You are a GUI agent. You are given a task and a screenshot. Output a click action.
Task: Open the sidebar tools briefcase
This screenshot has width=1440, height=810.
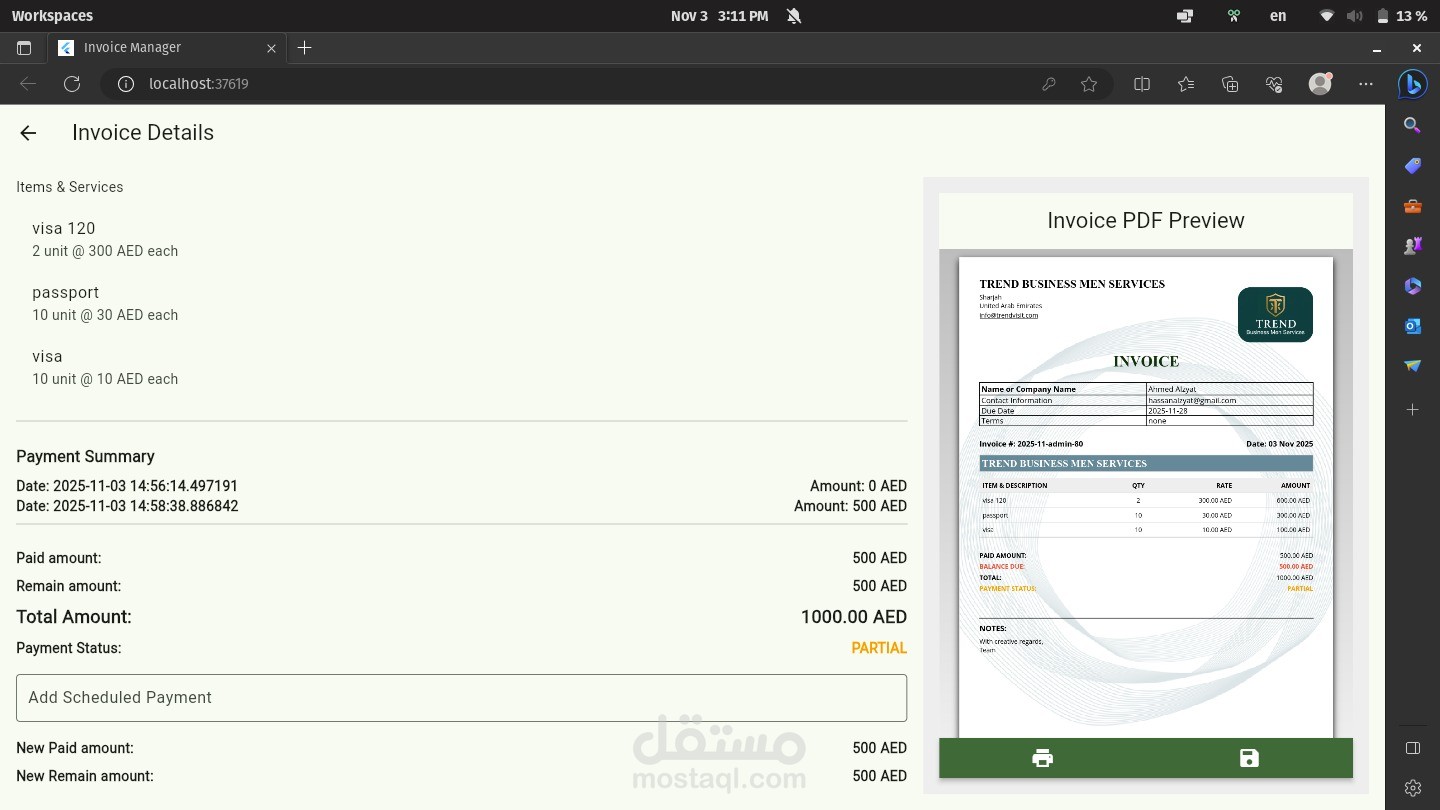coord(1412,206)
